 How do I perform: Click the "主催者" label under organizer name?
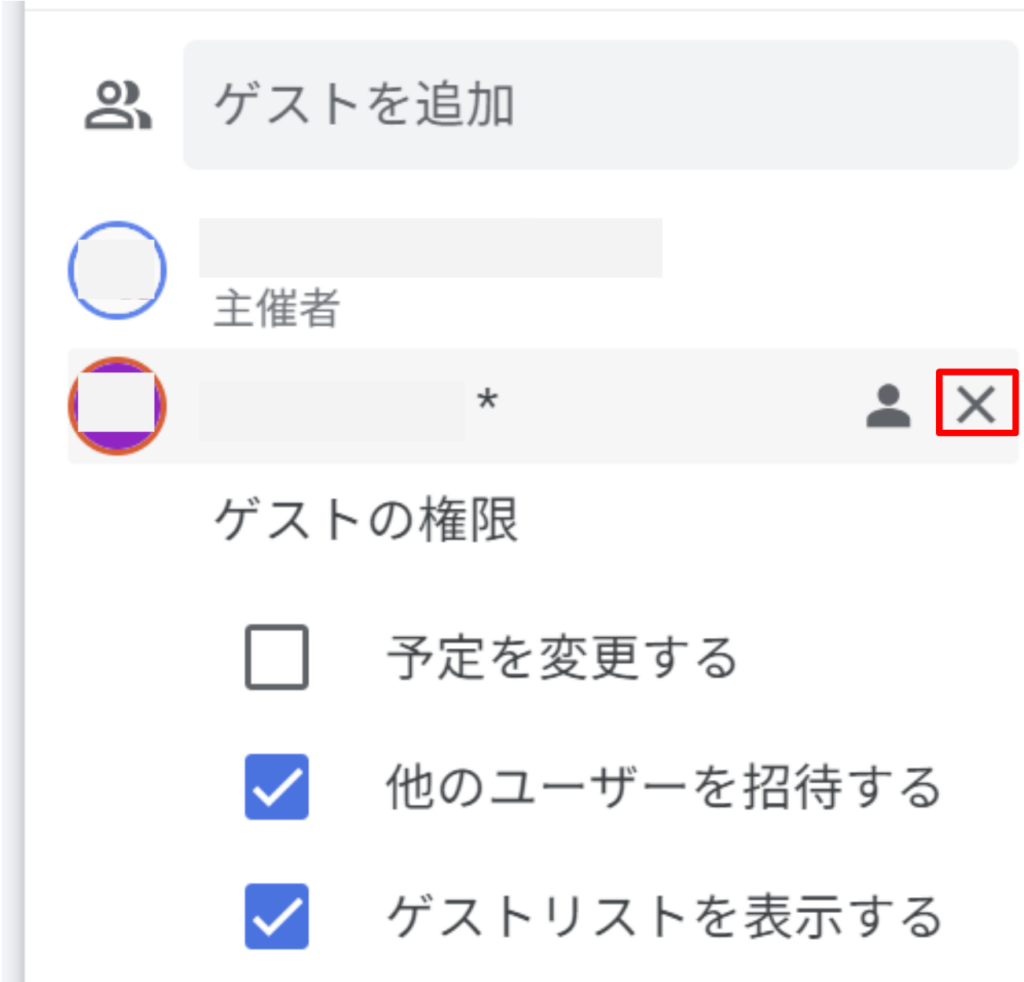click(x=276, y=311)
